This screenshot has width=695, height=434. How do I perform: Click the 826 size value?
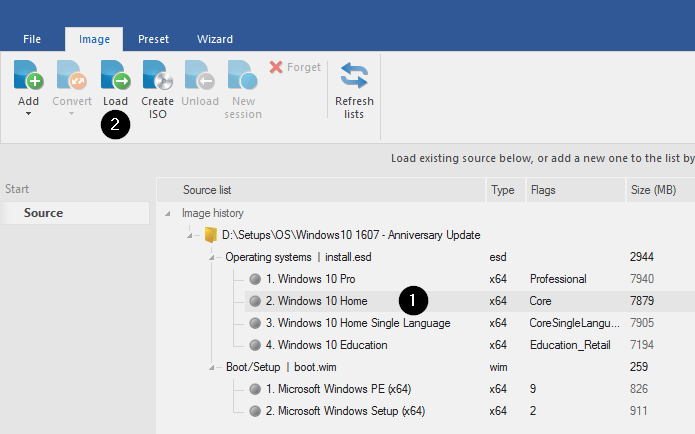pyautogui.click(x=639, y=389)
